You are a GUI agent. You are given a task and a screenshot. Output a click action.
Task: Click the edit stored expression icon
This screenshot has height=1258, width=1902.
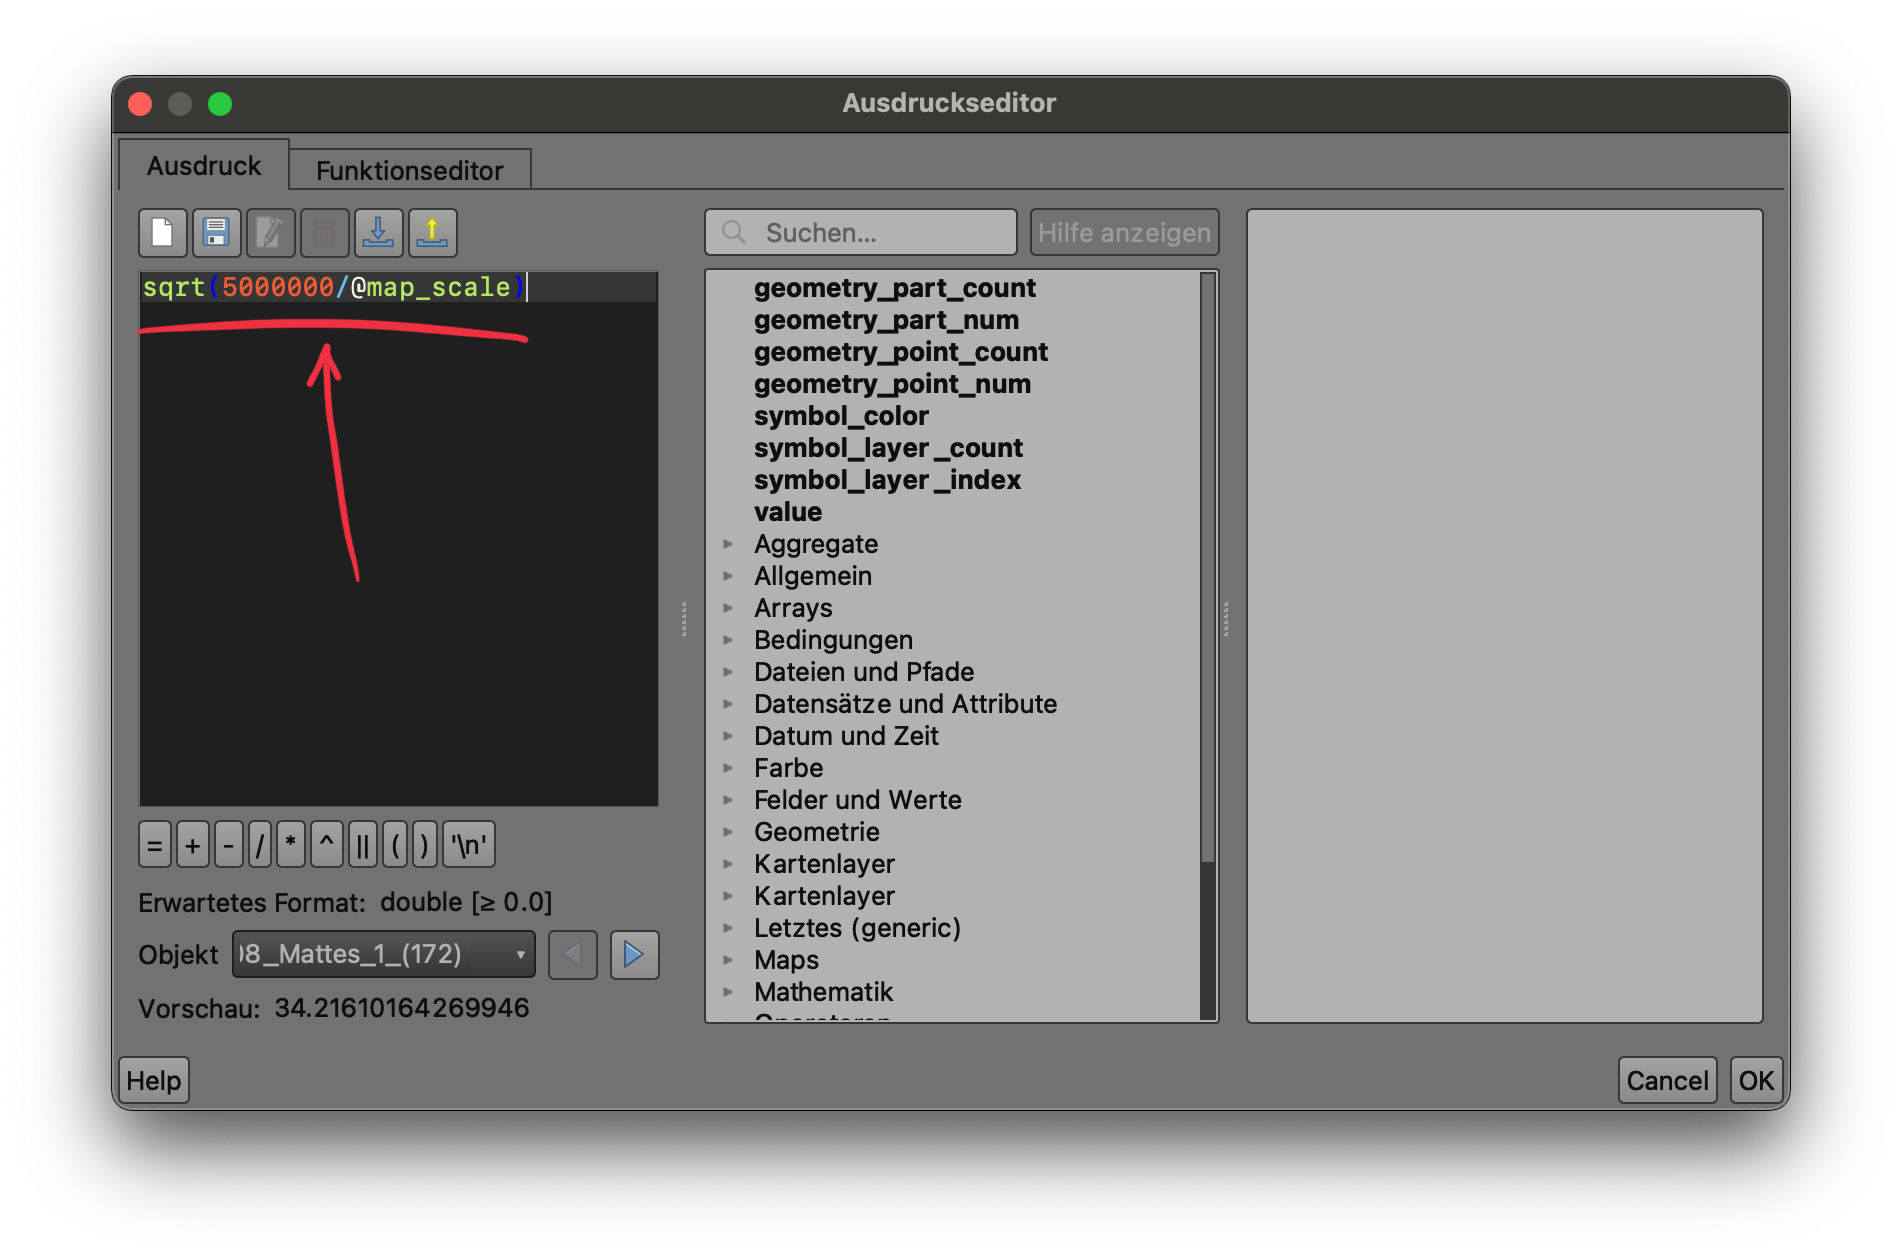[x=270, y=233]
